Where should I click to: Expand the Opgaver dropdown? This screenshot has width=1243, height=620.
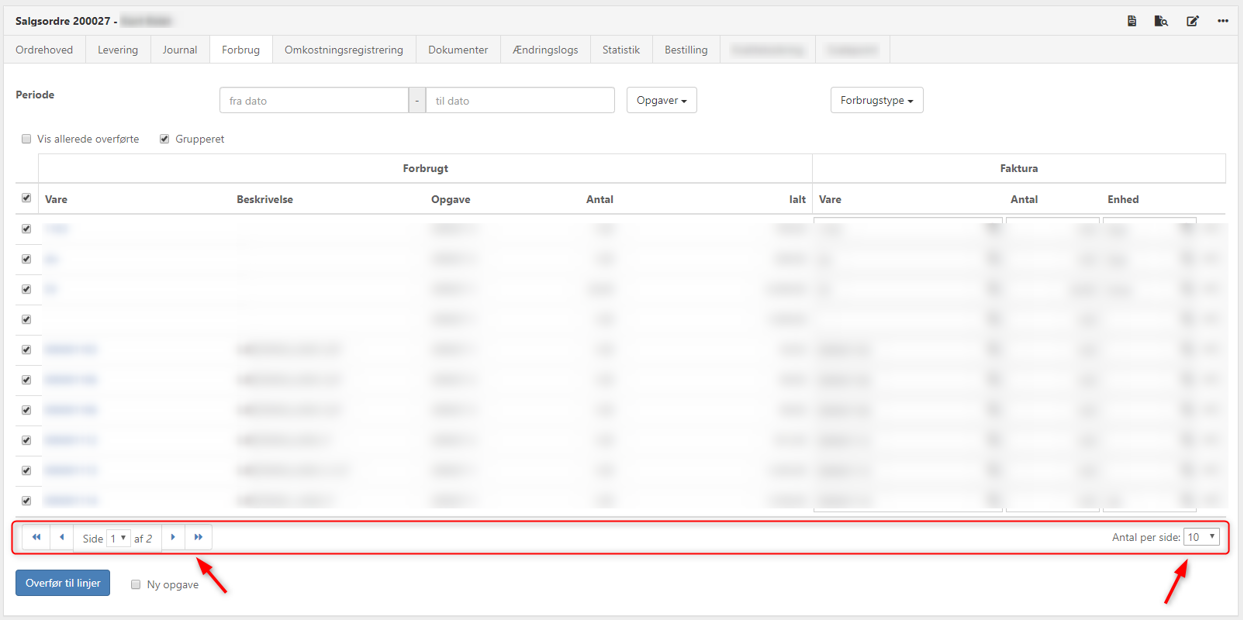pos(661,100)
